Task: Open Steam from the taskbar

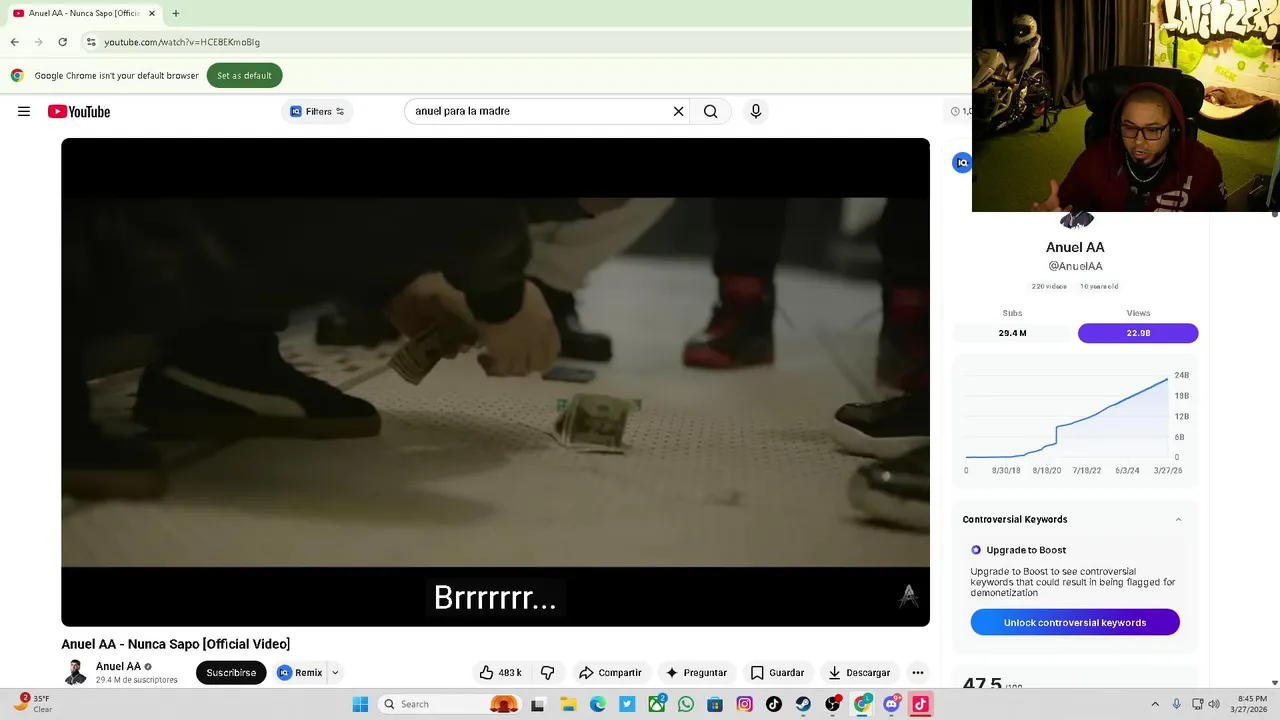Action: click(x=803, y=704)
